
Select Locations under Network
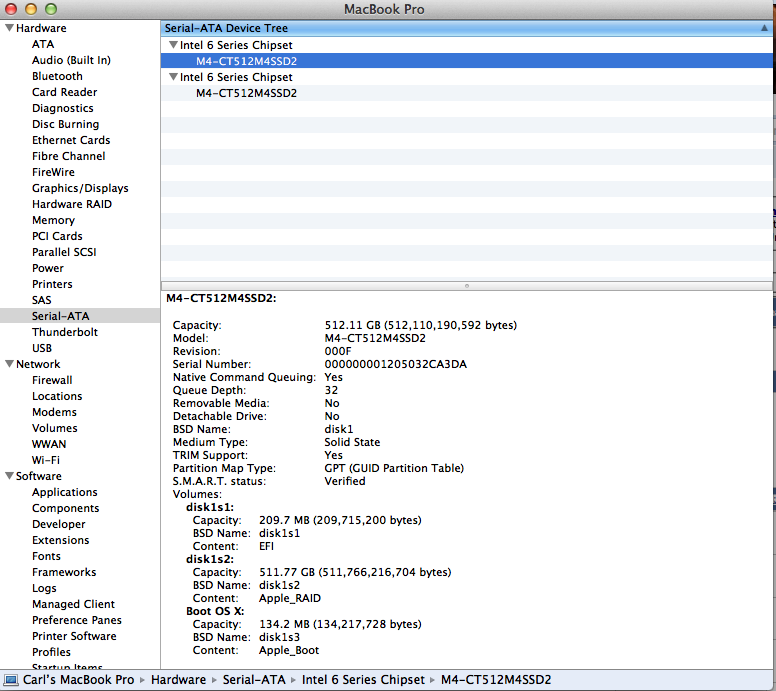tap(57, 396)
